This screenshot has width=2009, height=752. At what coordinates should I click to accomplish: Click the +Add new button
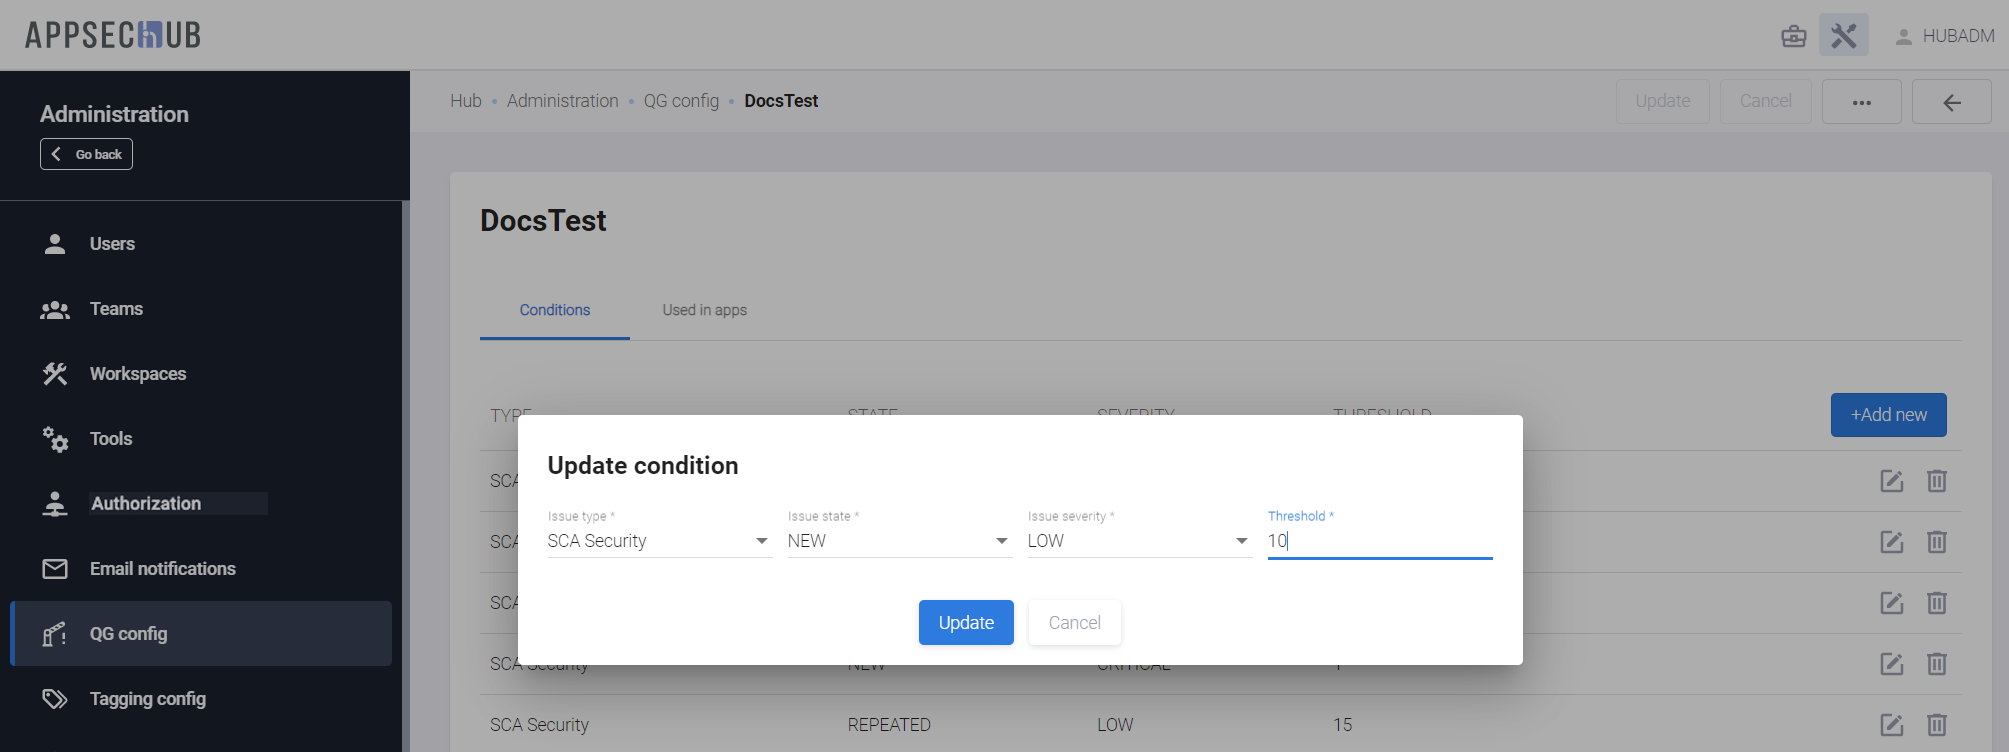click(1888, 415)
